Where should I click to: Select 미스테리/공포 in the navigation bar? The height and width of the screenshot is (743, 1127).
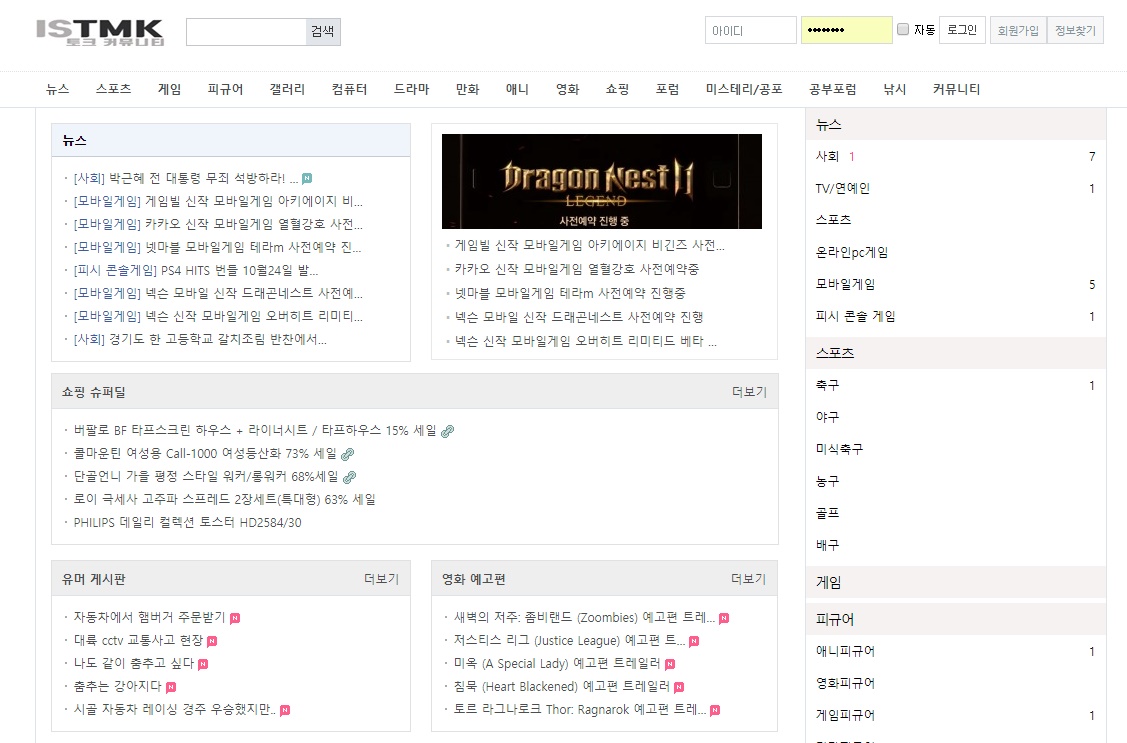click(743, 89)
